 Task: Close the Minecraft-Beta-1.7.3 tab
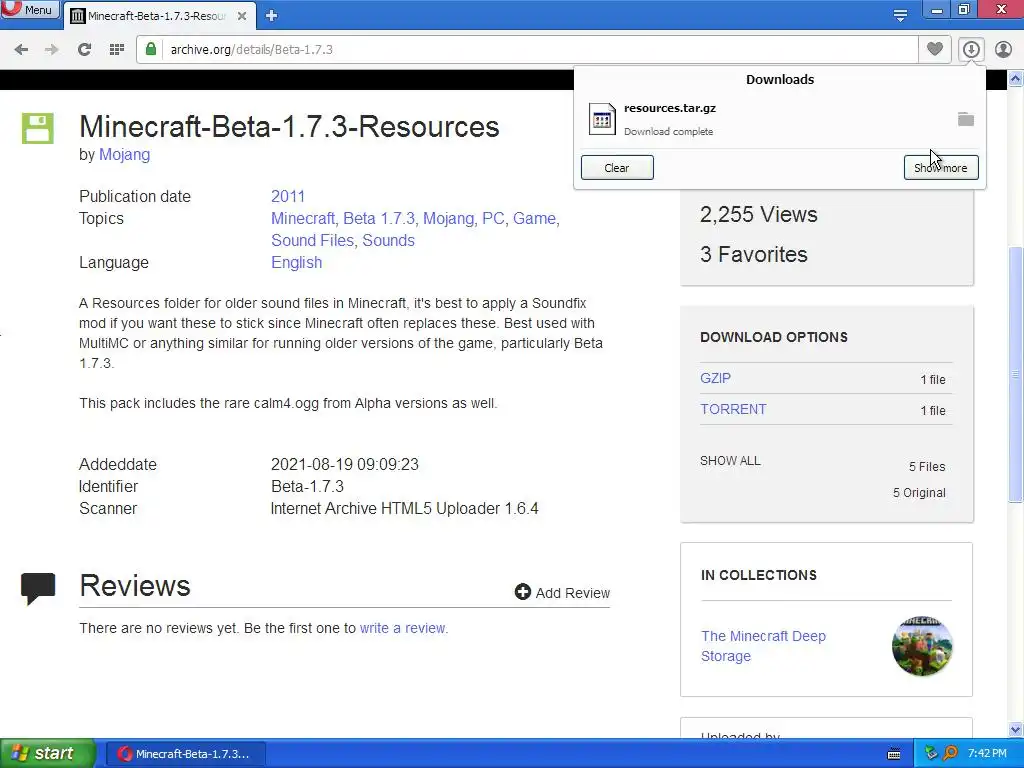click(x=242, y=16)
